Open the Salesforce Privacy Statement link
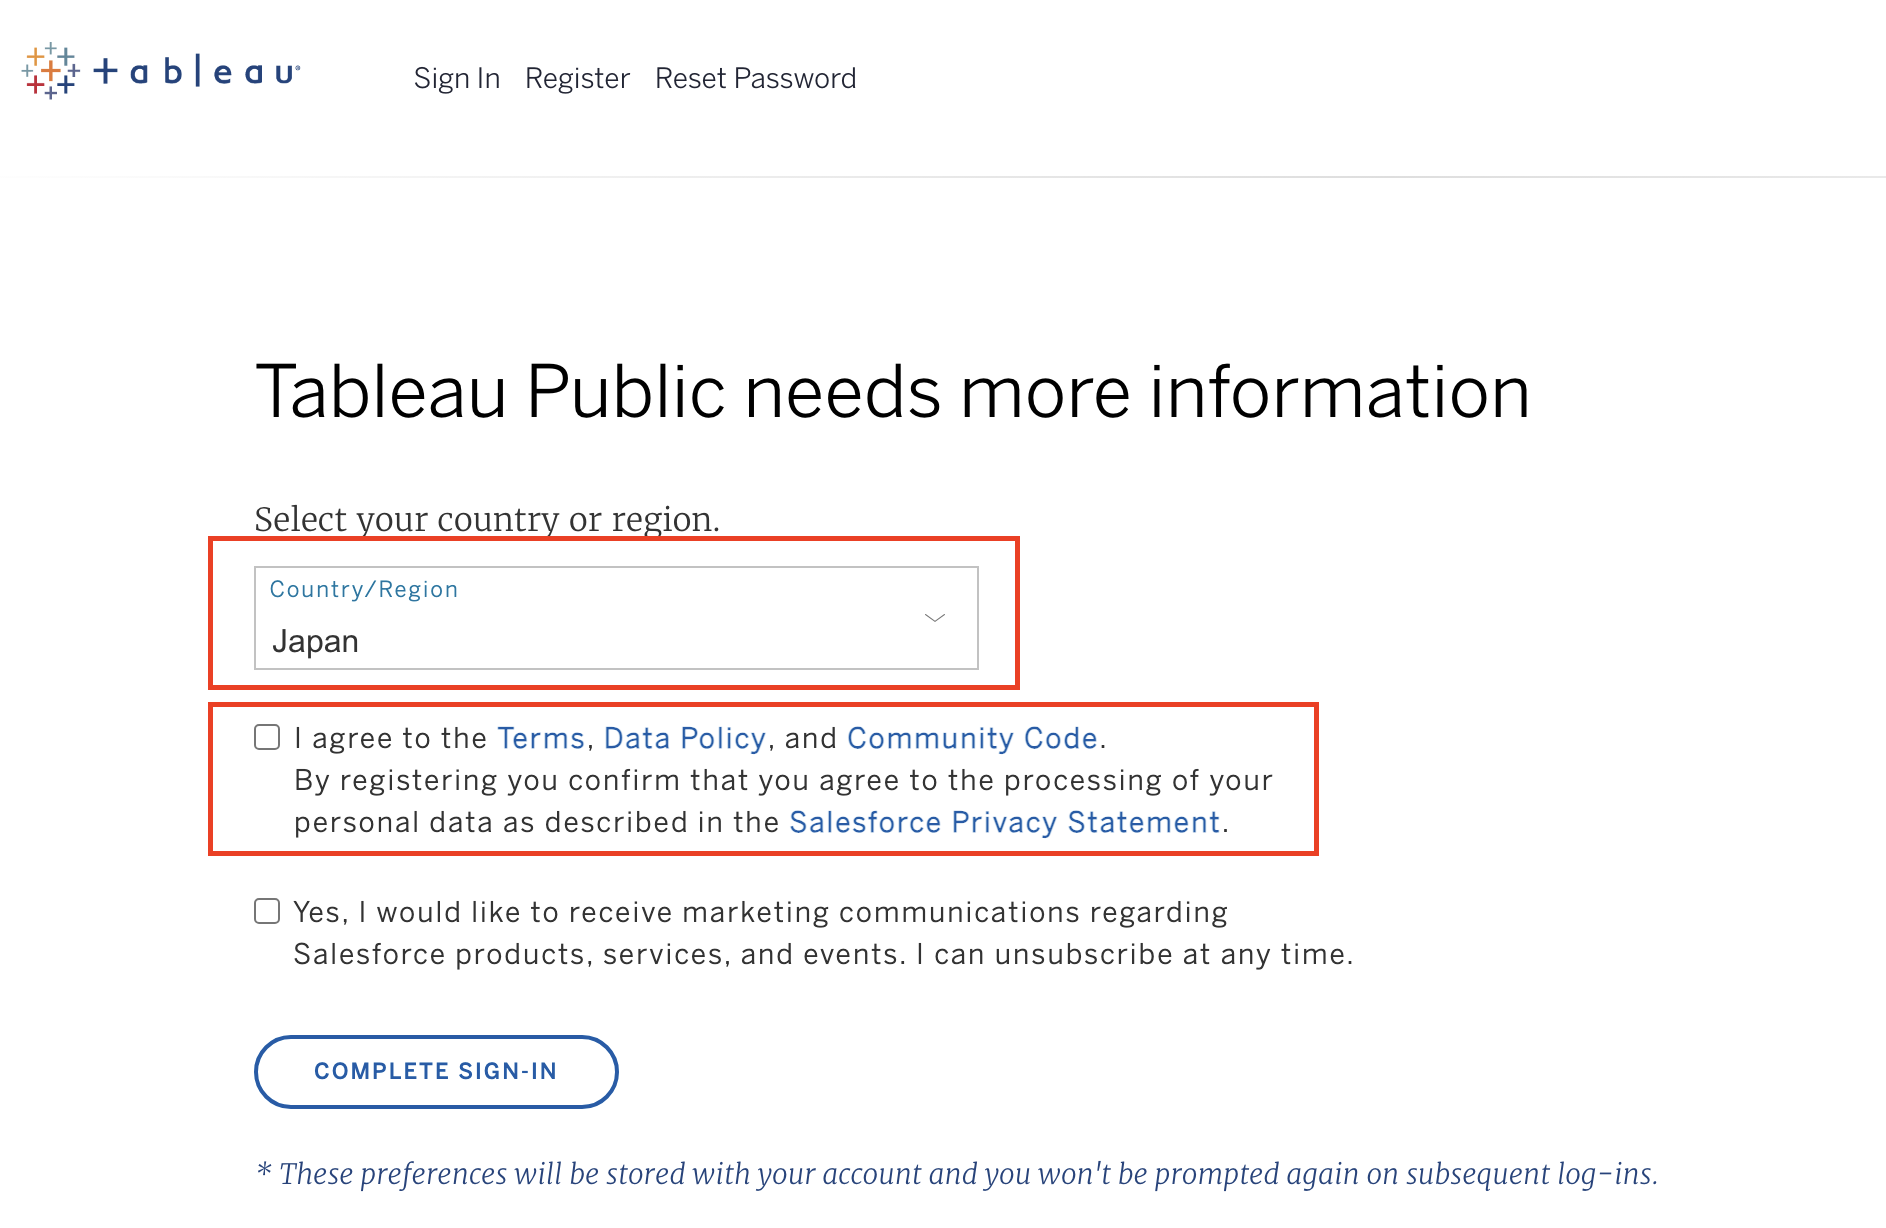The height and width of the screenshot is (1228, 1886). tap(1005, 822)
